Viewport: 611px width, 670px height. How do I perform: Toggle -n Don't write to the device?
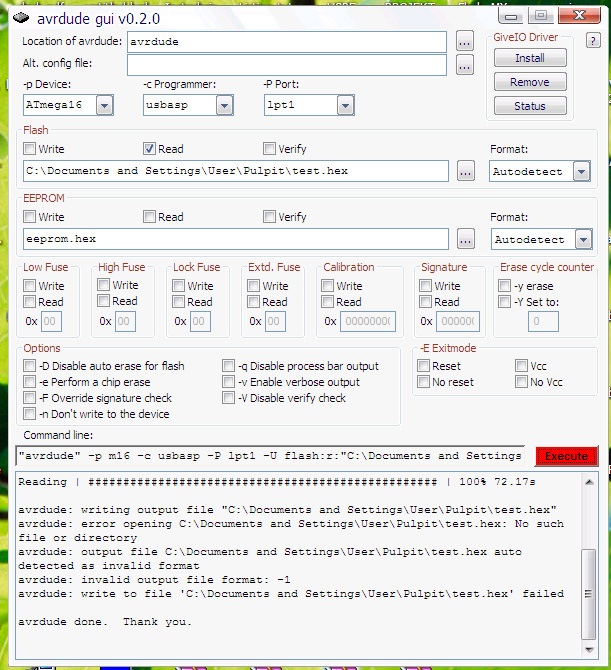pos(29,414)
